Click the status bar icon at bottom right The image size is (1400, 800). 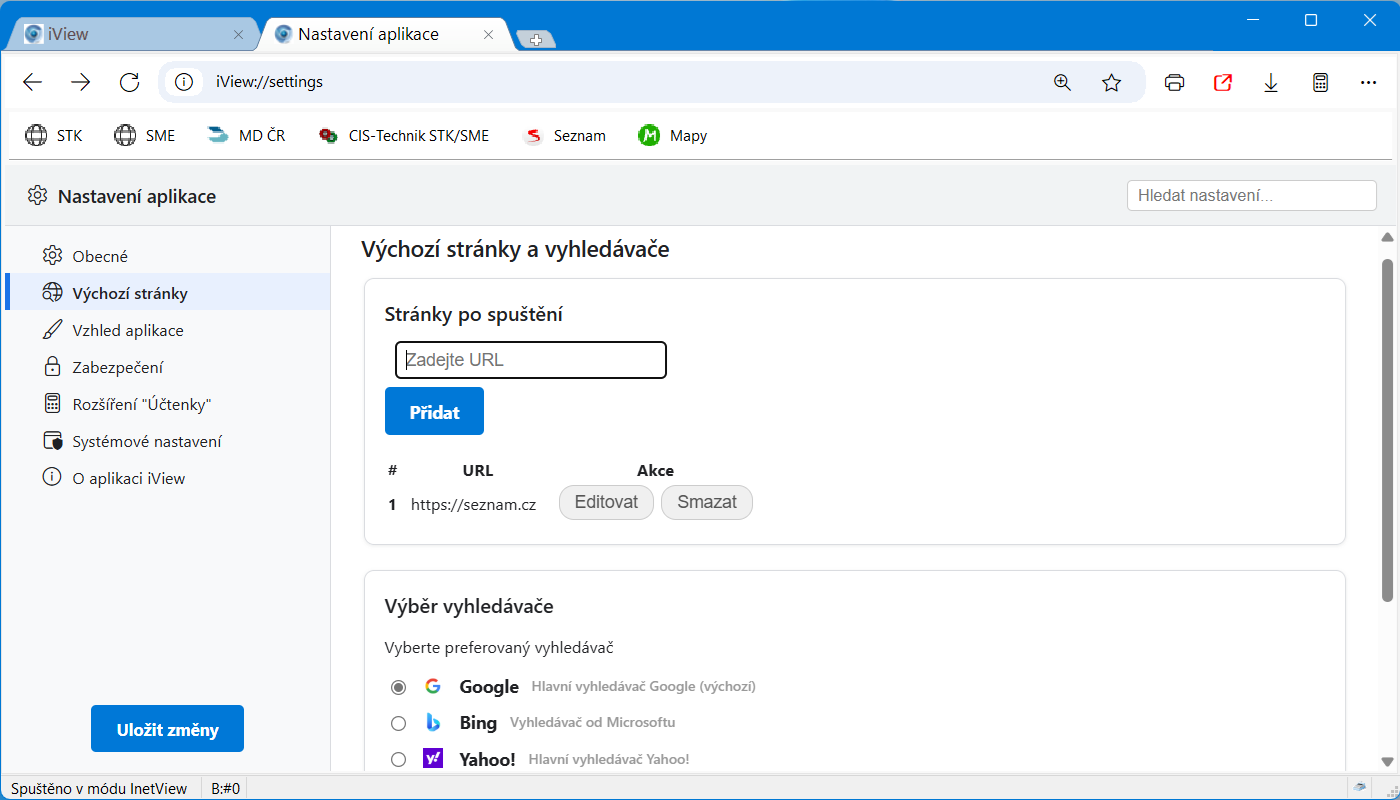pyautogui.click(x=1360, y=786)
